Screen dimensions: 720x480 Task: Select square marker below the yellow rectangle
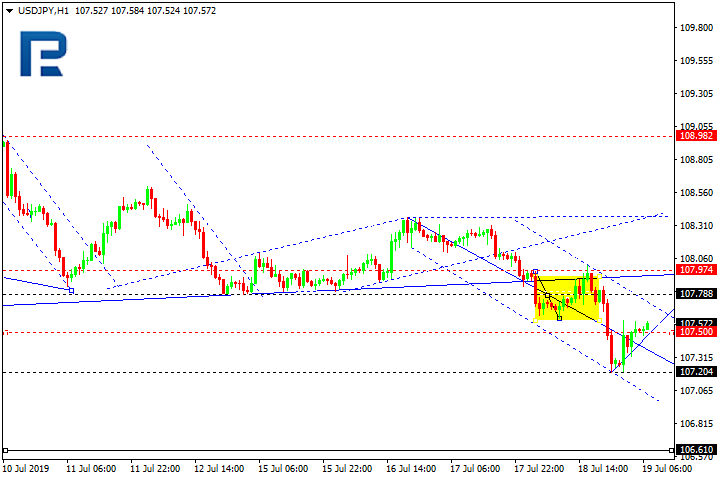click(559, 318)
